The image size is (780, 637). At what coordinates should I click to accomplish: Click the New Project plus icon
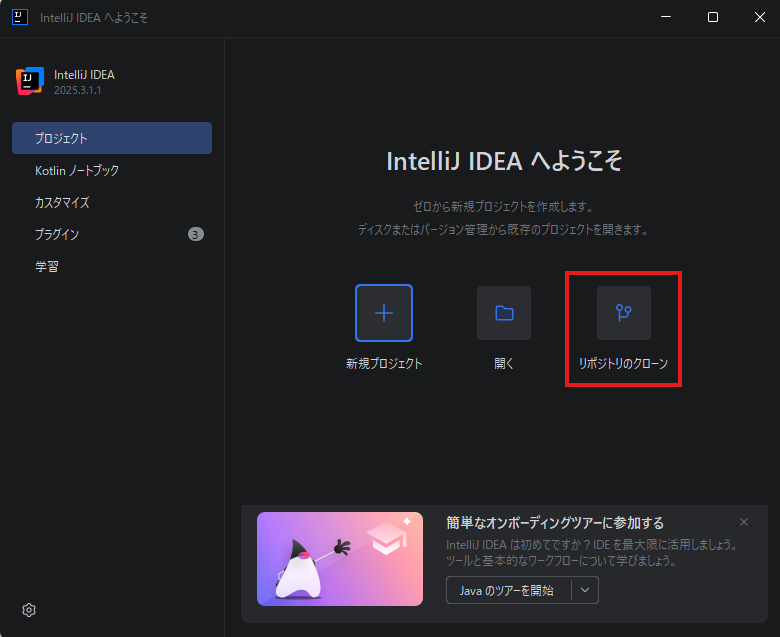384,313
